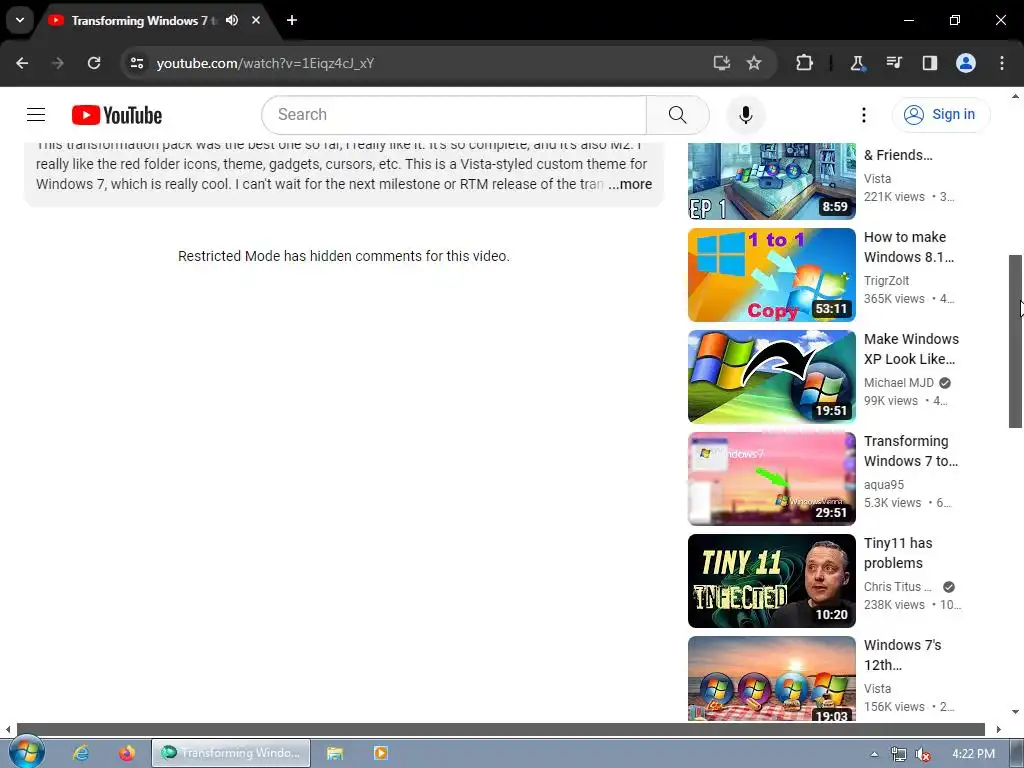The image size is (1024, 768).
Task: Reload the page
Action: tap(94, 63)
